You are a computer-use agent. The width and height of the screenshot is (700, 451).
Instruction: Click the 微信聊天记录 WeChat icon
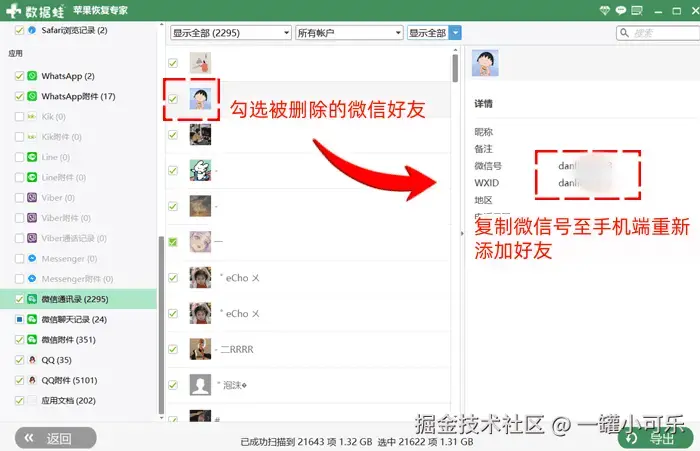pyautogui.click(x=32, y=319)
